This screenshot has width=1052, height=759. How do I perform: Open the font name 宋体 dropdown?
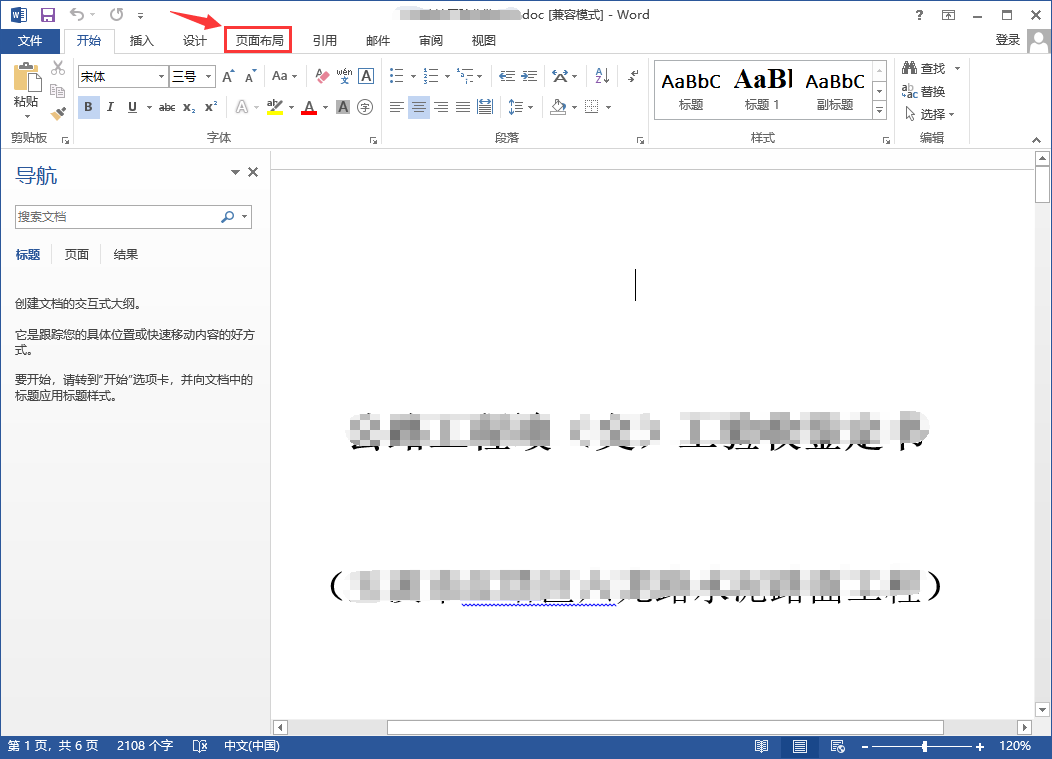click(161, 77)
